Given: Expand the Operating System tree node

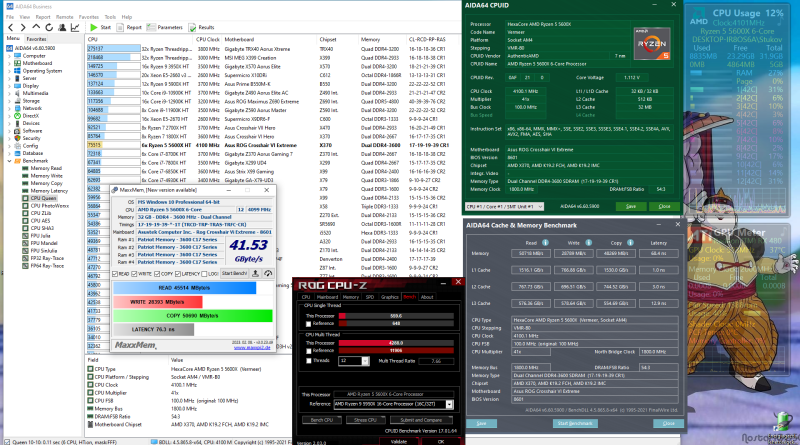Looking at the screenshot, I should coord(9,71).
